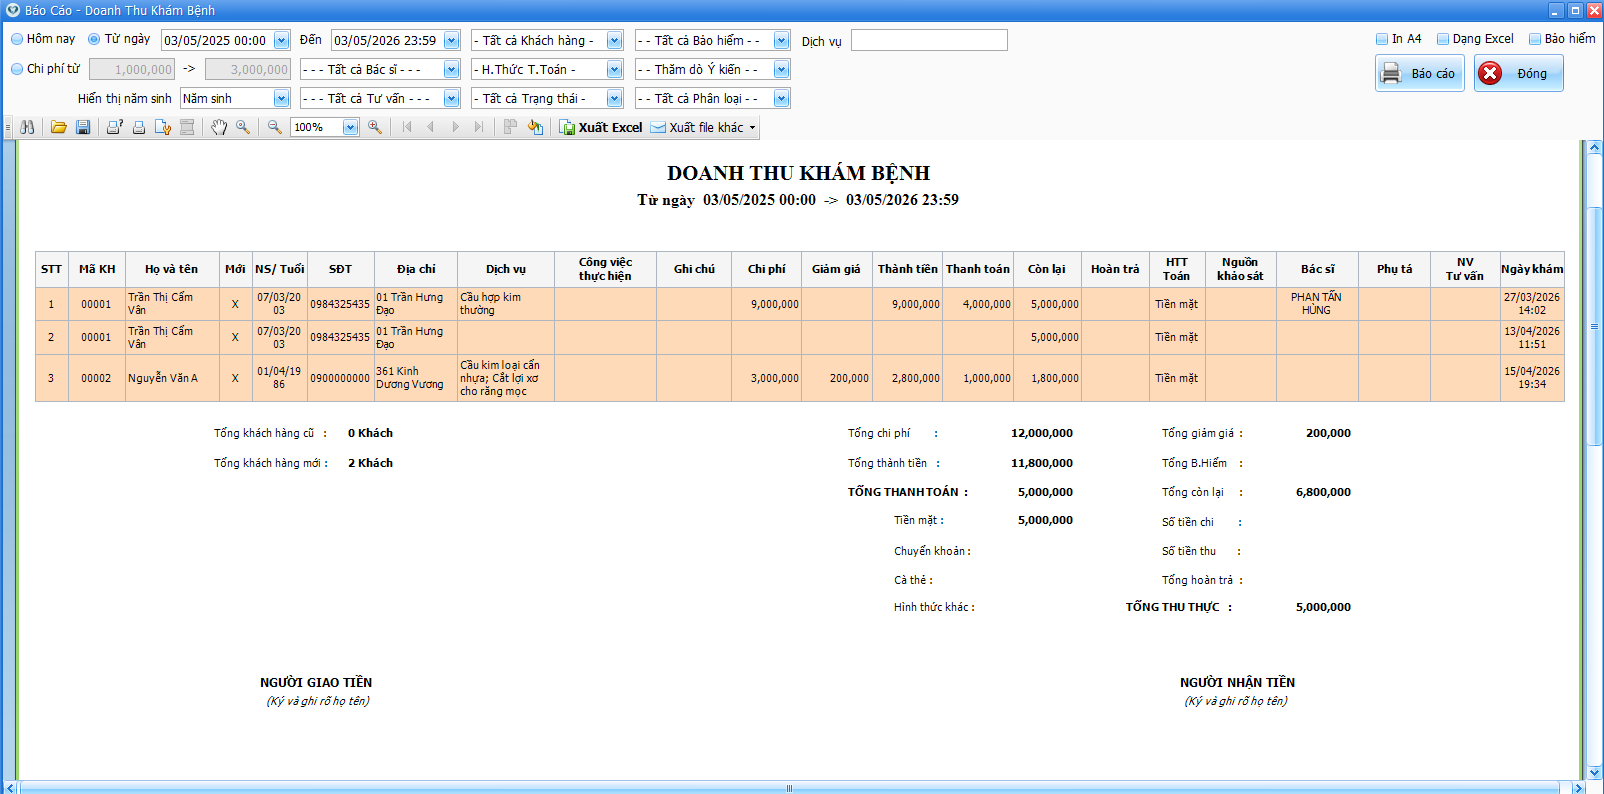Click the Họ và tên column header

[172, 269]
